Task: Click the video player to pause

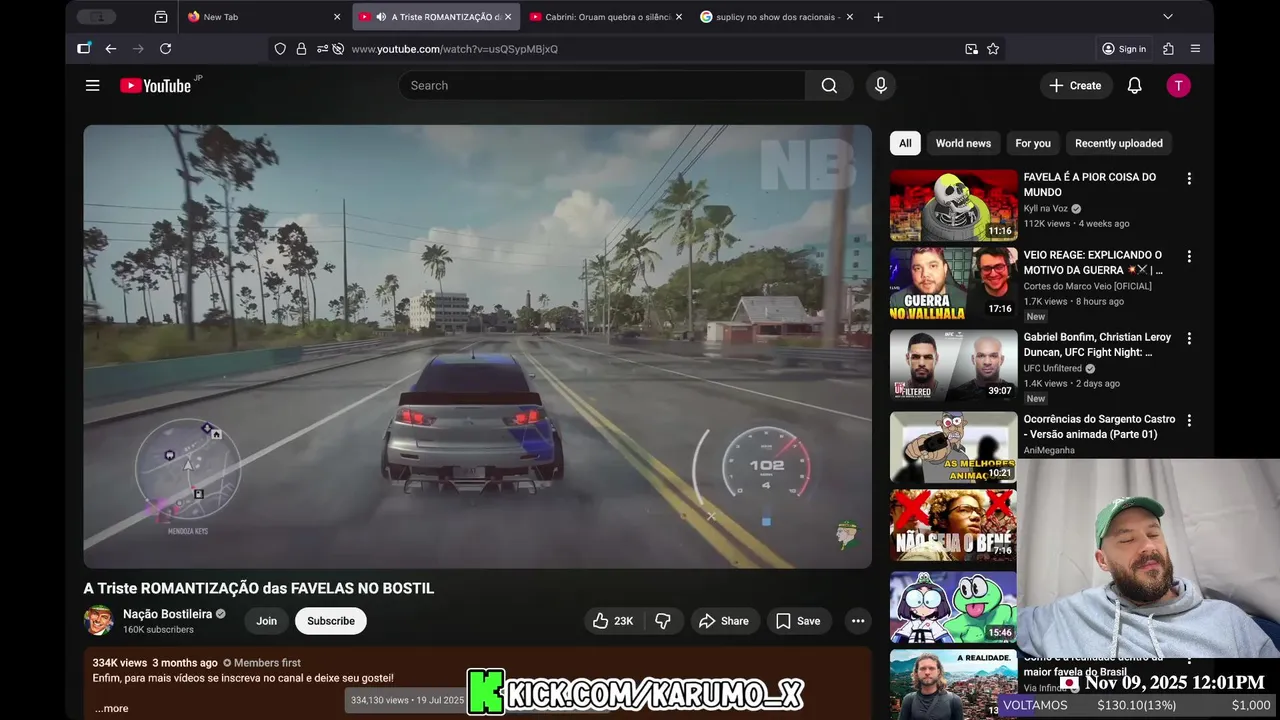Action: point(477,346)
